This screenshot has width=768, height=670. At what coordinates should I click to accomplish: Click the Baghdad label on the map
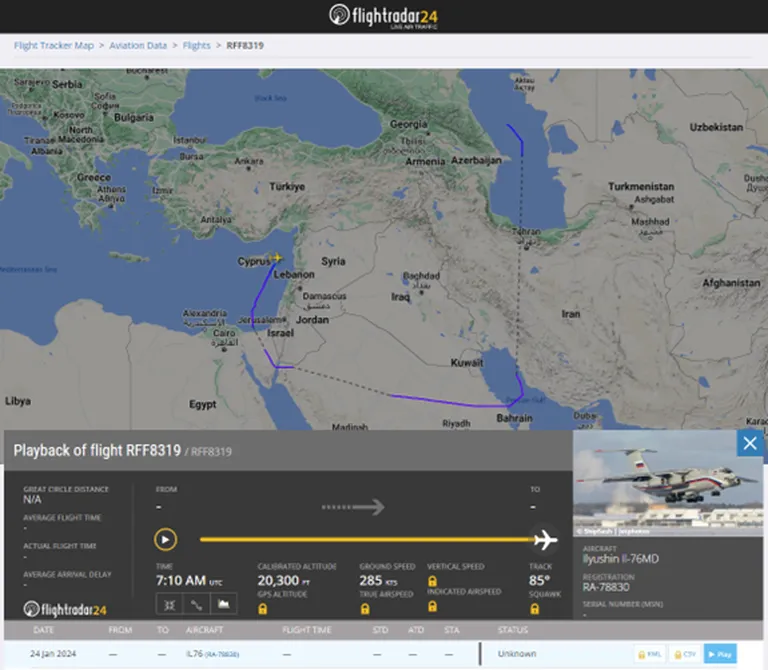coord(421,276)
